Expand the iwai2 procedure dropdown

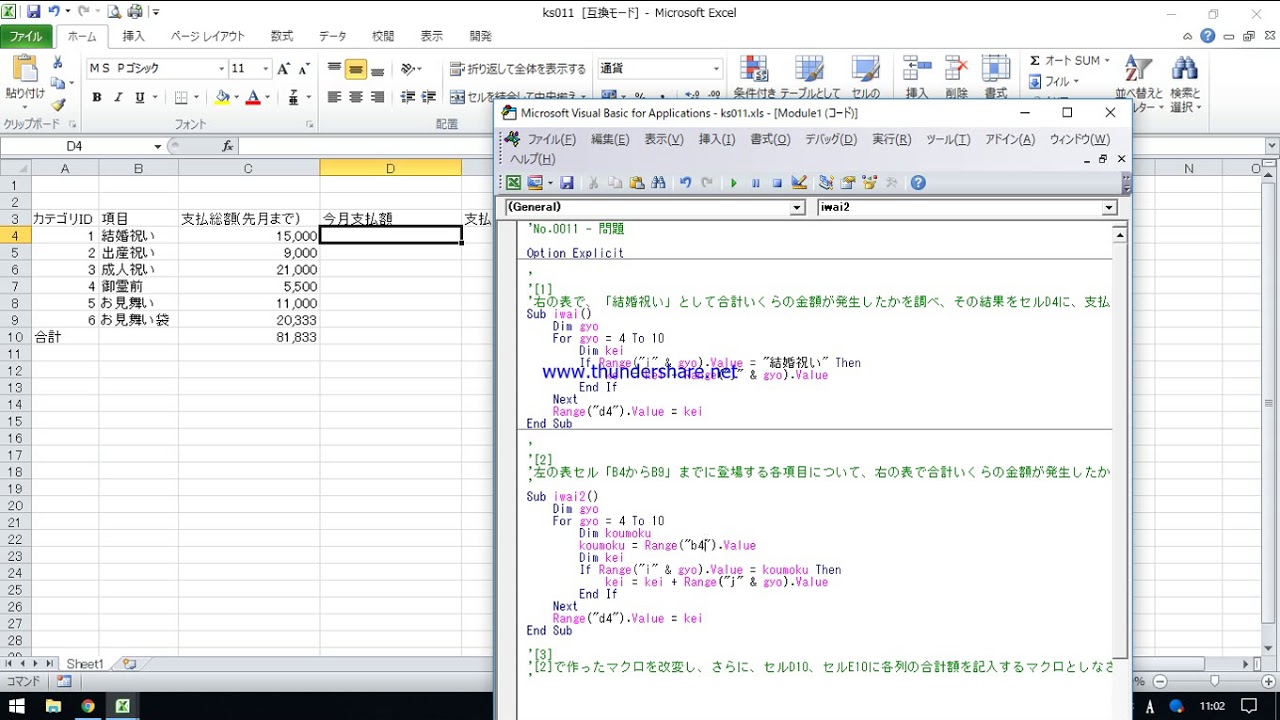(x=1108, y=208)
